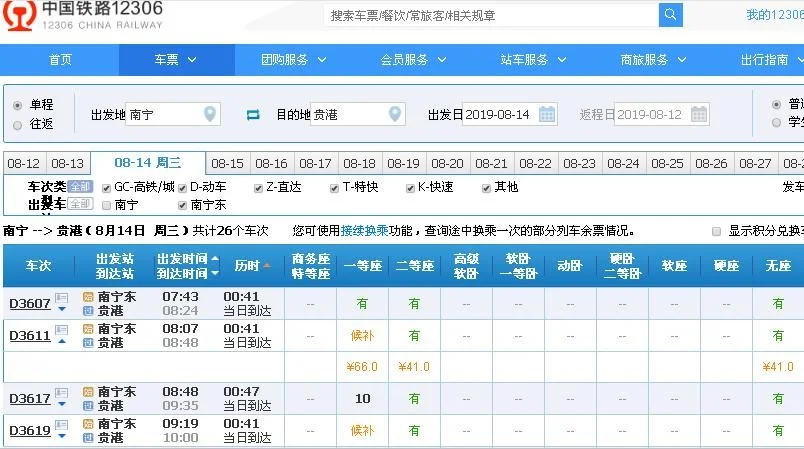
Task: Toggle the T-特快 checkbox
Action: [334, 188]
